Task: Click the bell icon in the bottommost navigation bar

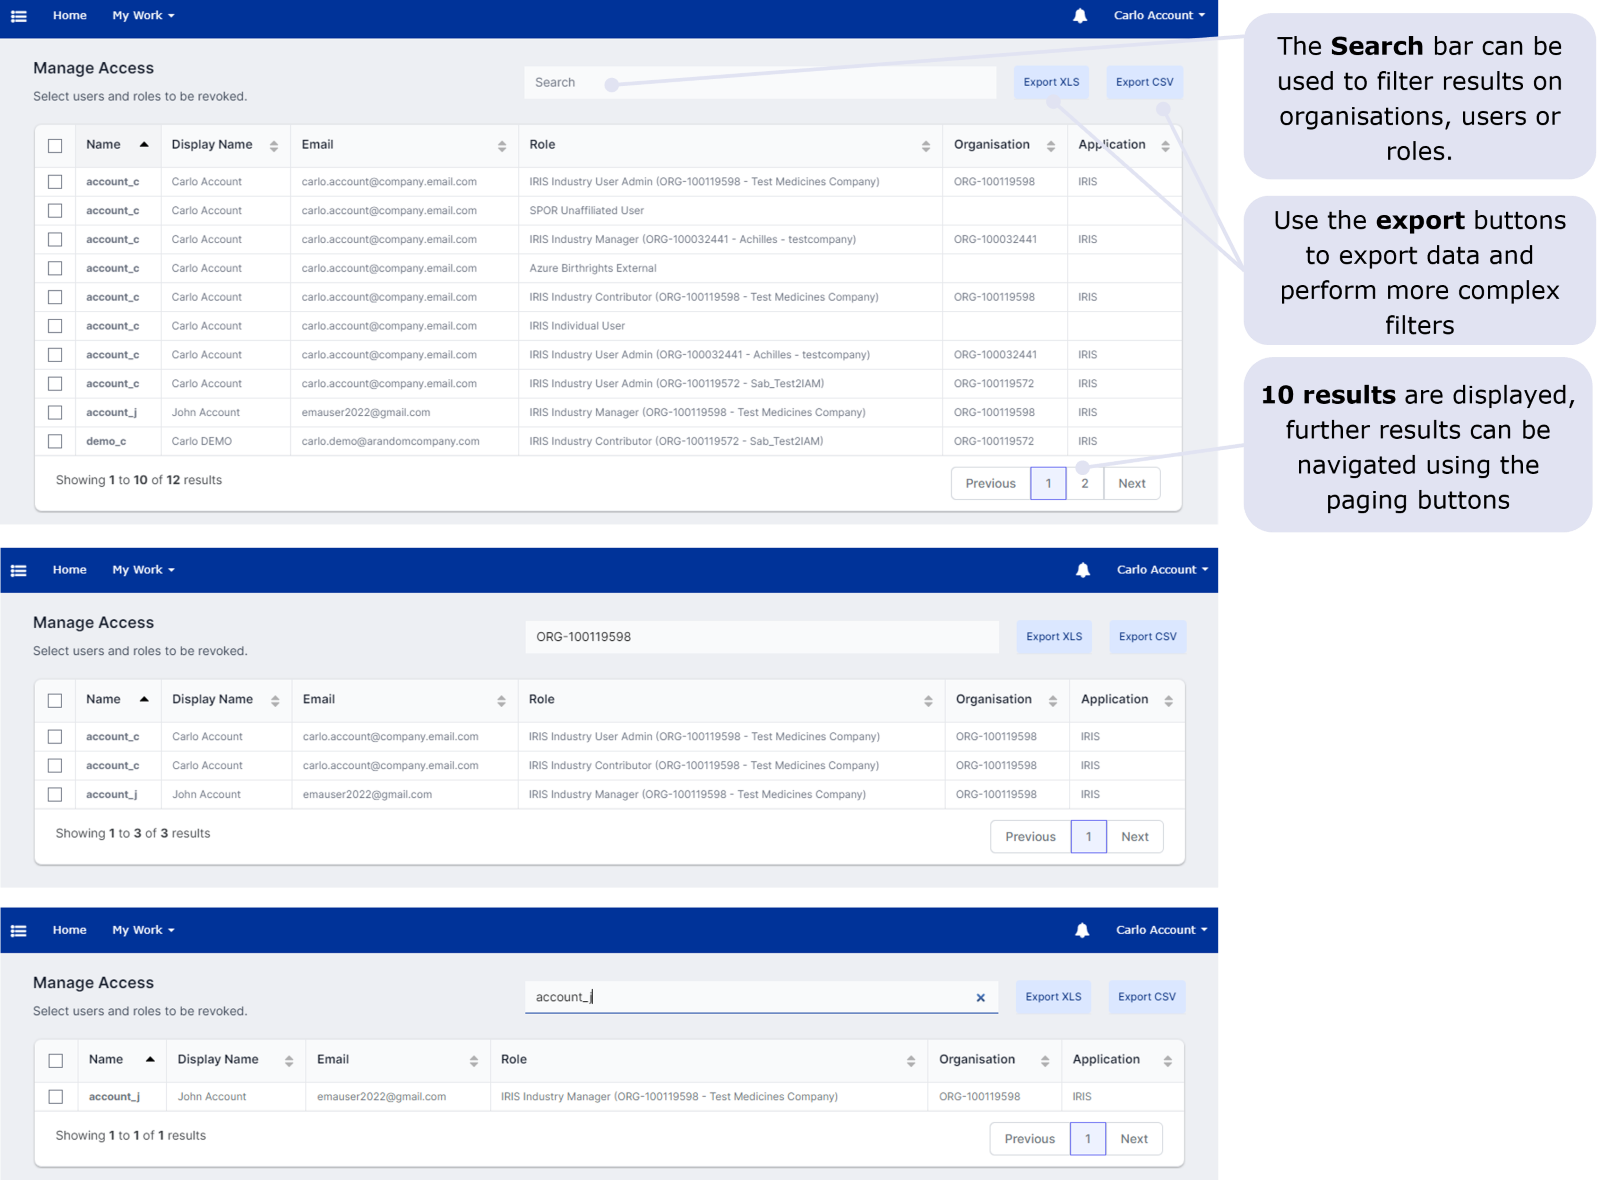Action: [1082, 931]
